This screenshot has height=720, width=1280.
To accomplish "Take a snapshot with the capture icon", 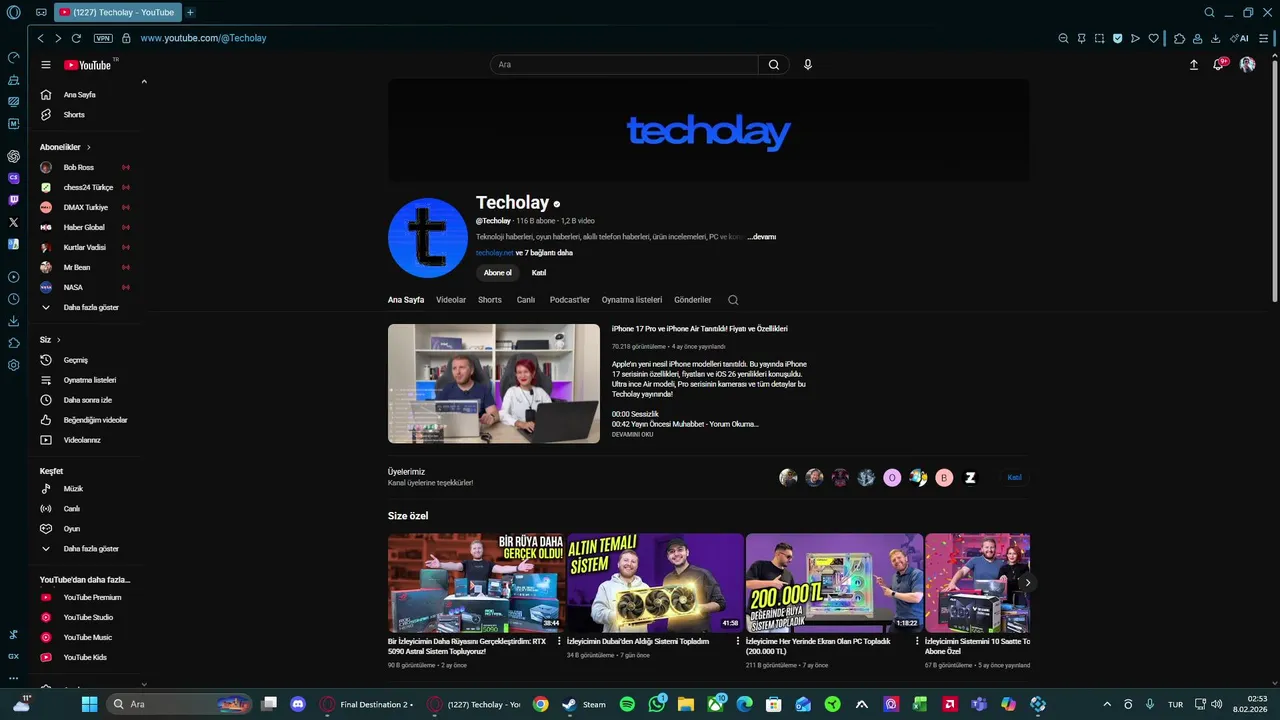I will [x=1099, y=38].
